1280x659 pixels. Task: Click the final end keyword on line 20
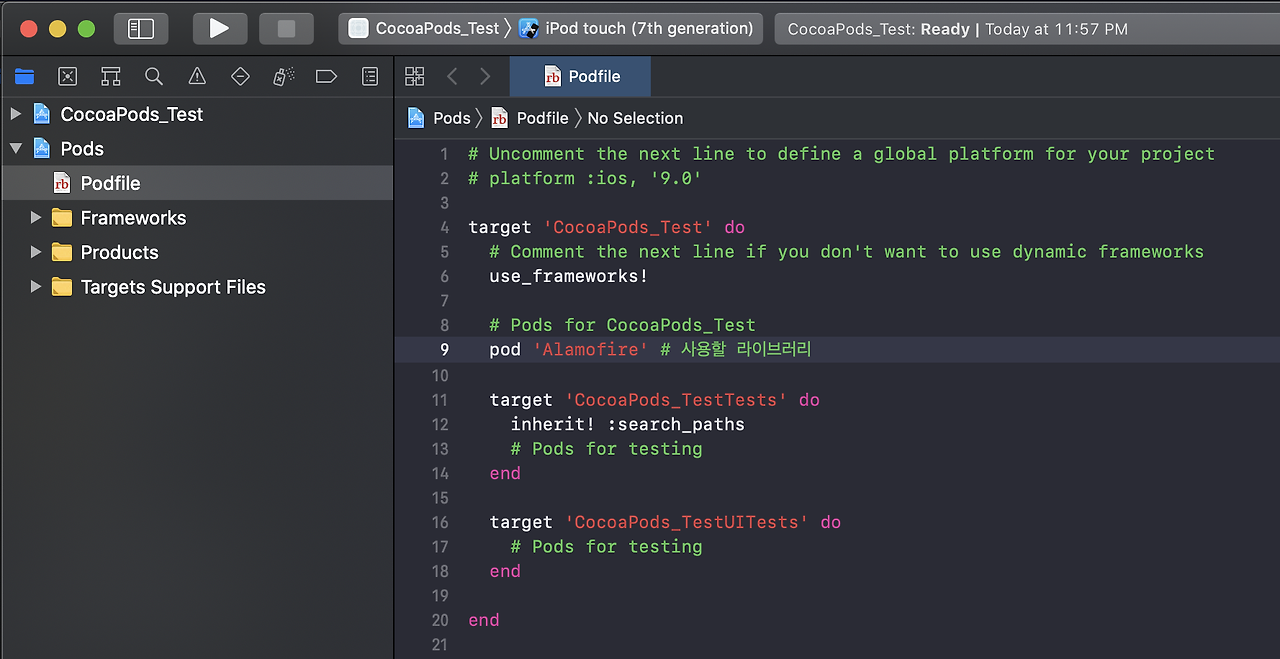click(484, 620)
